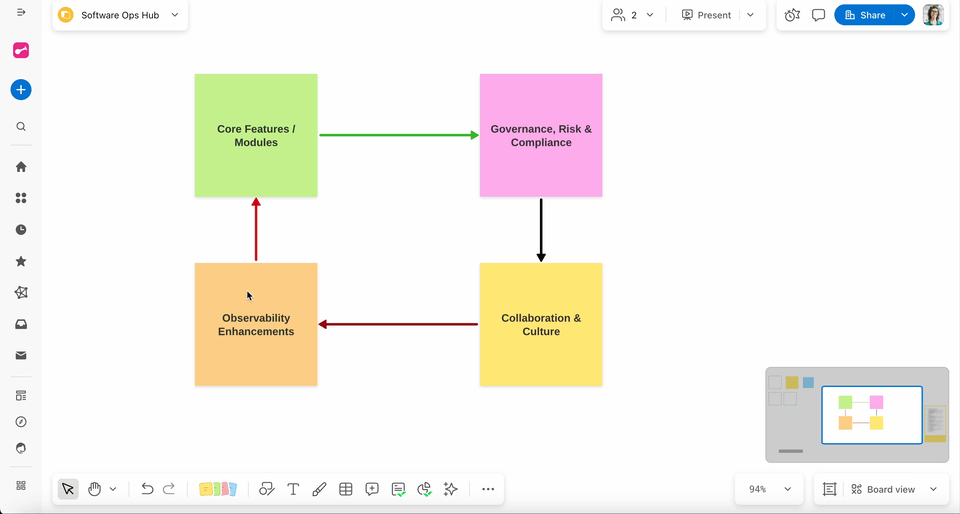Open the user profile avatar menu
The height and width of the screenshot is (514, 960).
click(x=933, y=15)
